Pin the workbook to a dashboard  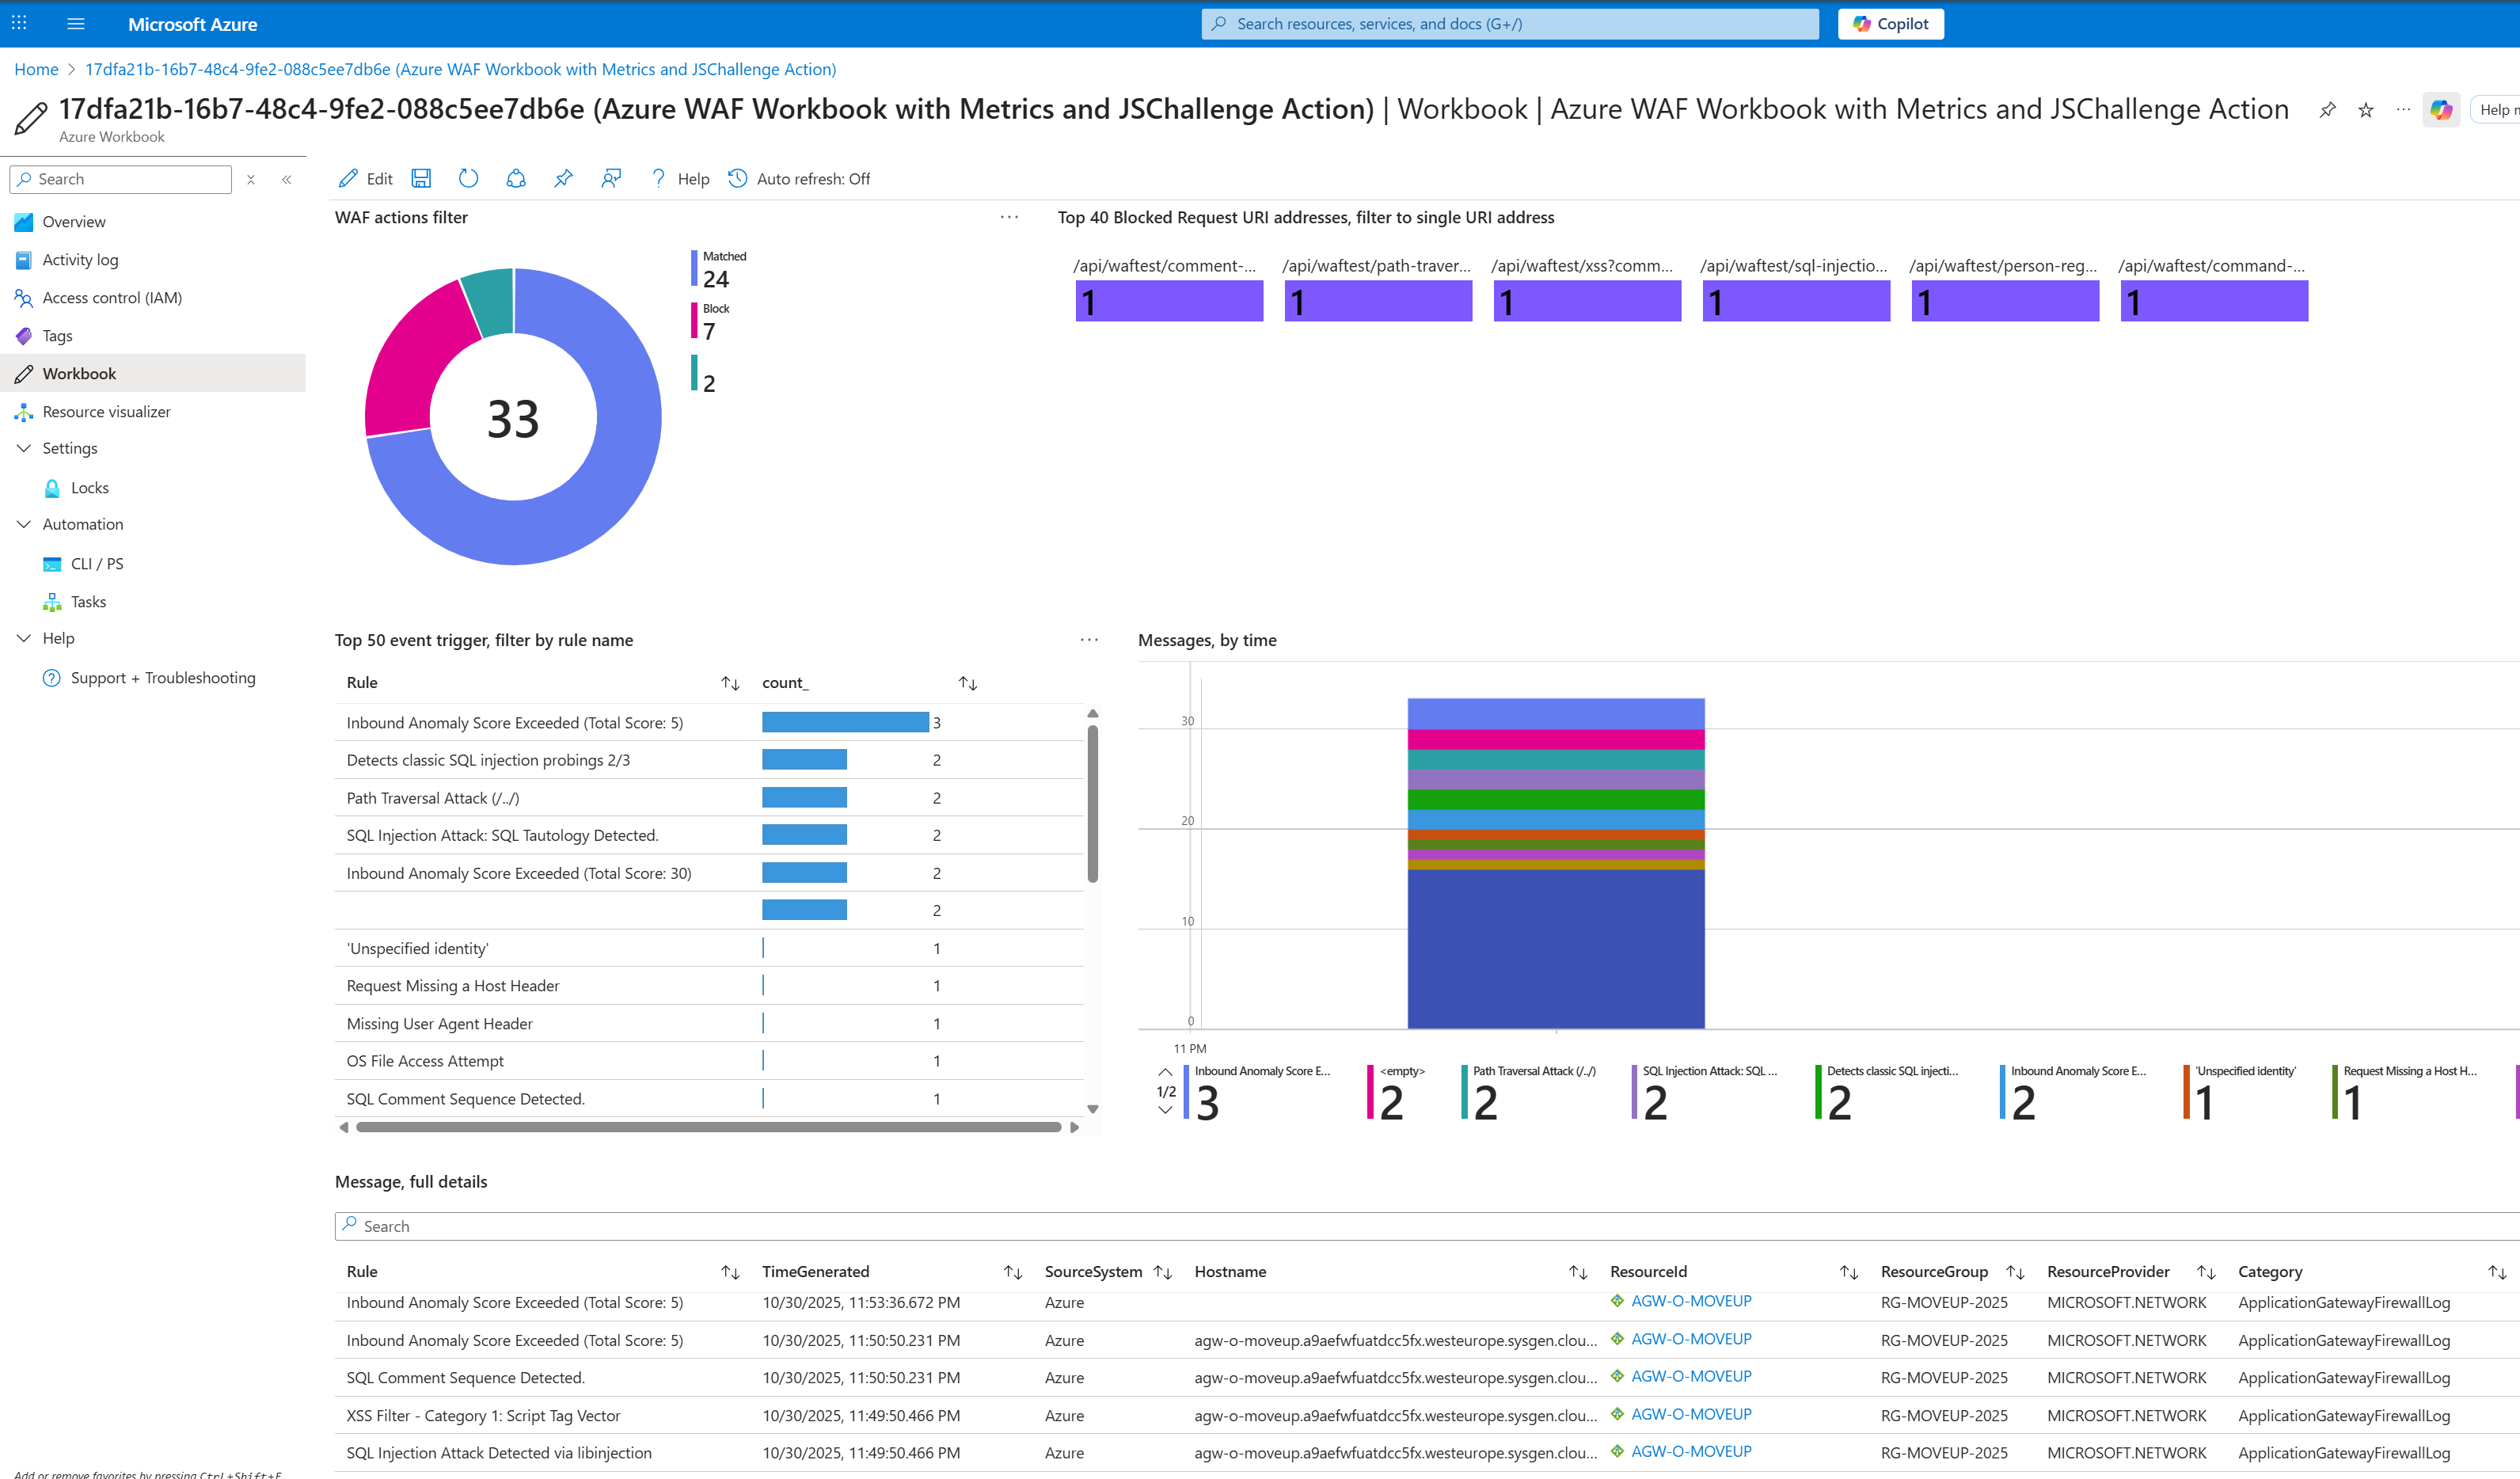[563, 178]
